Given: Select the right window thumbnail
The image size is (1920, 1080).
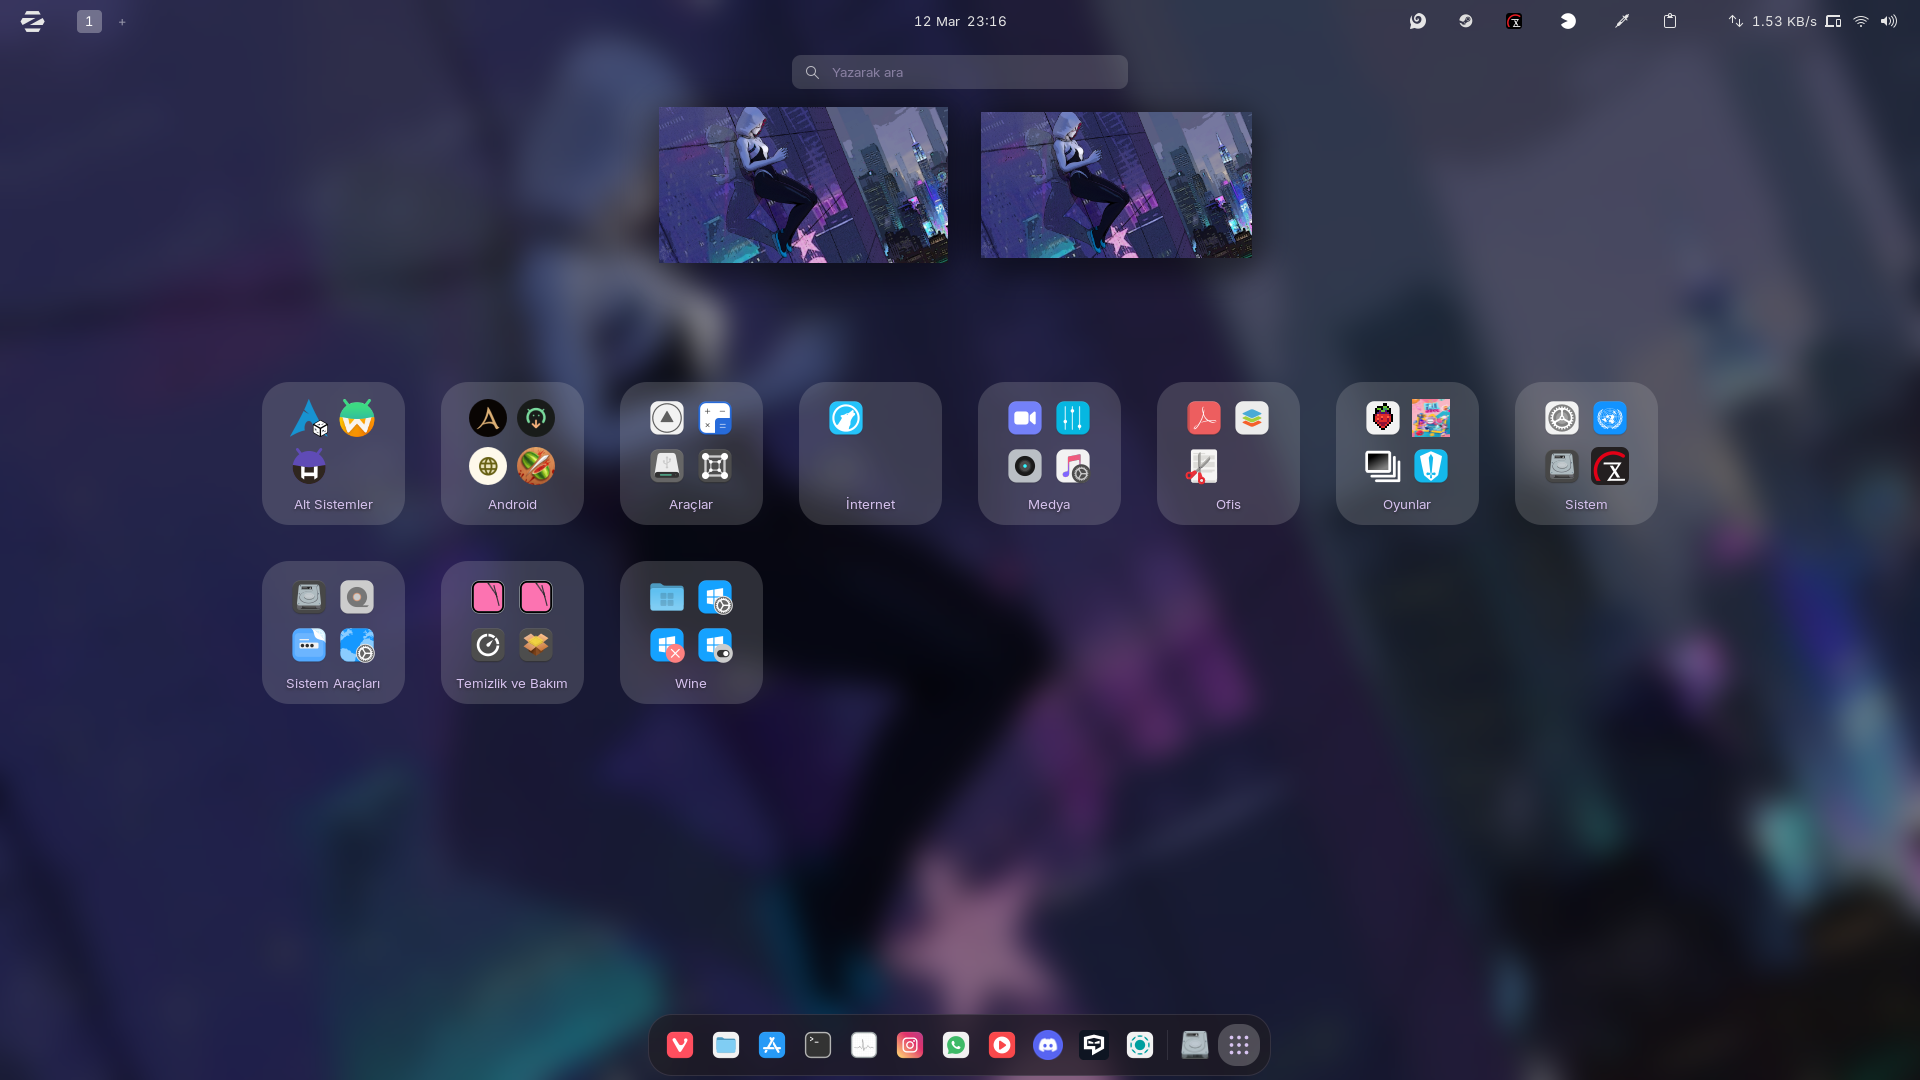Looking at the screenshot, I should coord(1116,185).
